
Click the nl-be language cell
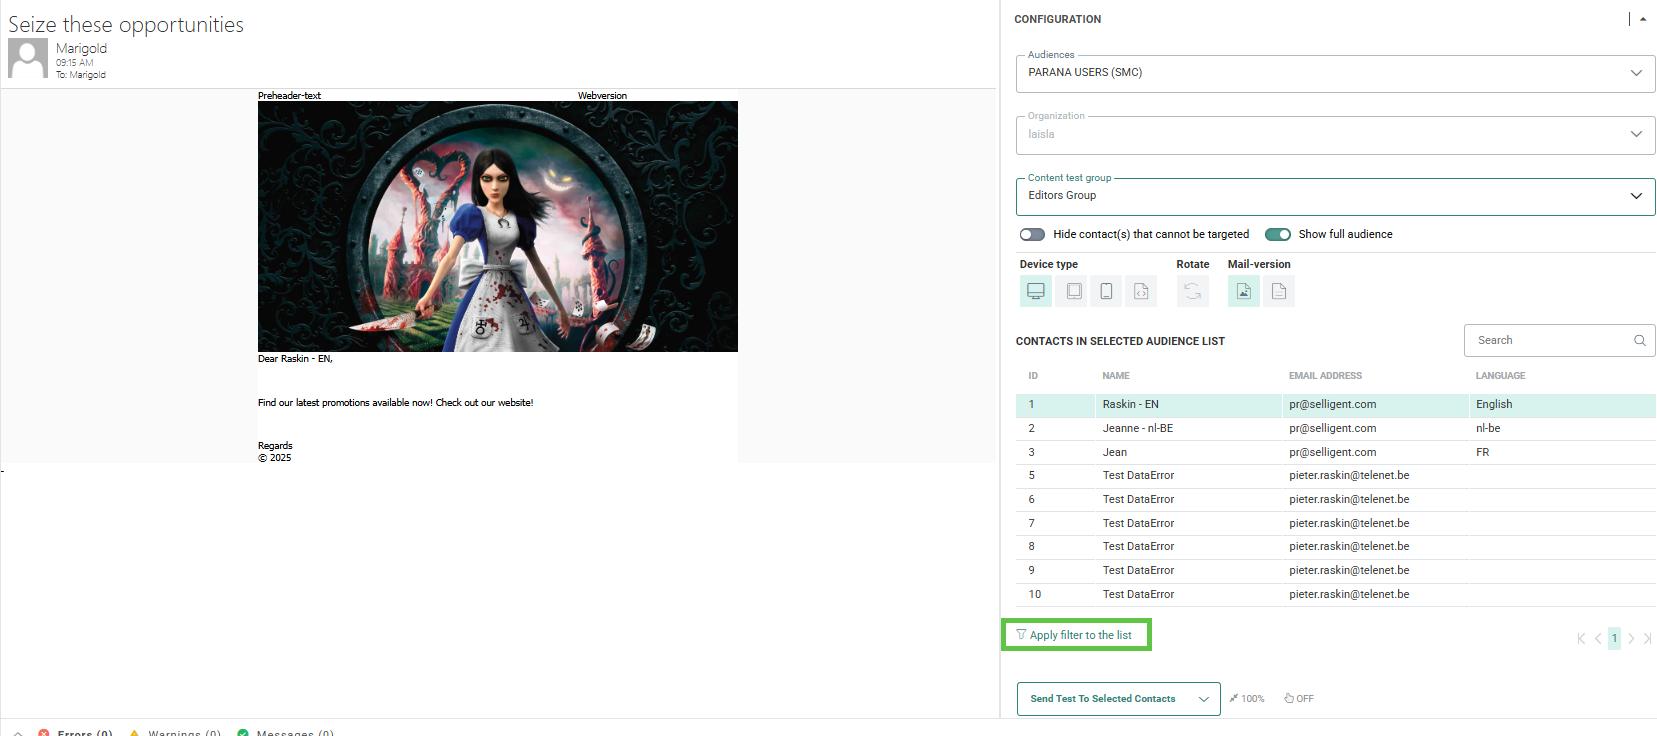click(x=1488, y=428)
